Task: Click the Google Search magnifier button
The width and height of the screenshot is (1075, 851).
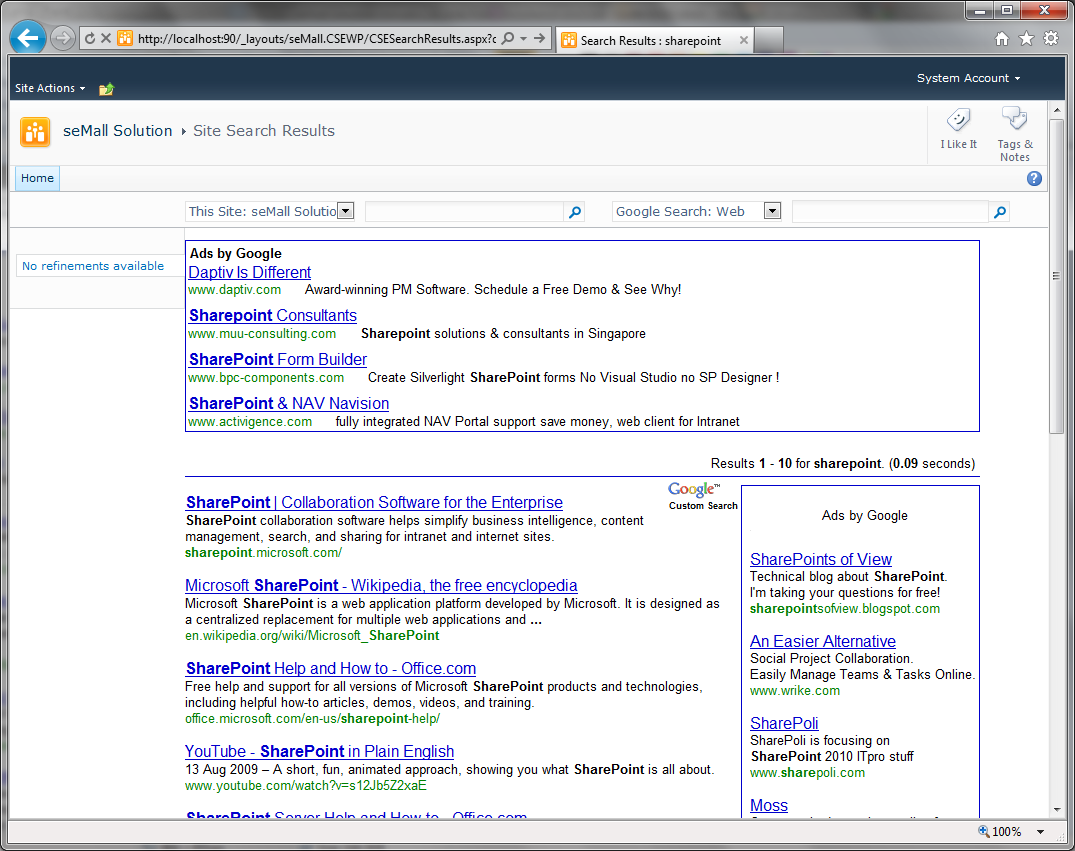Action: 999,212
